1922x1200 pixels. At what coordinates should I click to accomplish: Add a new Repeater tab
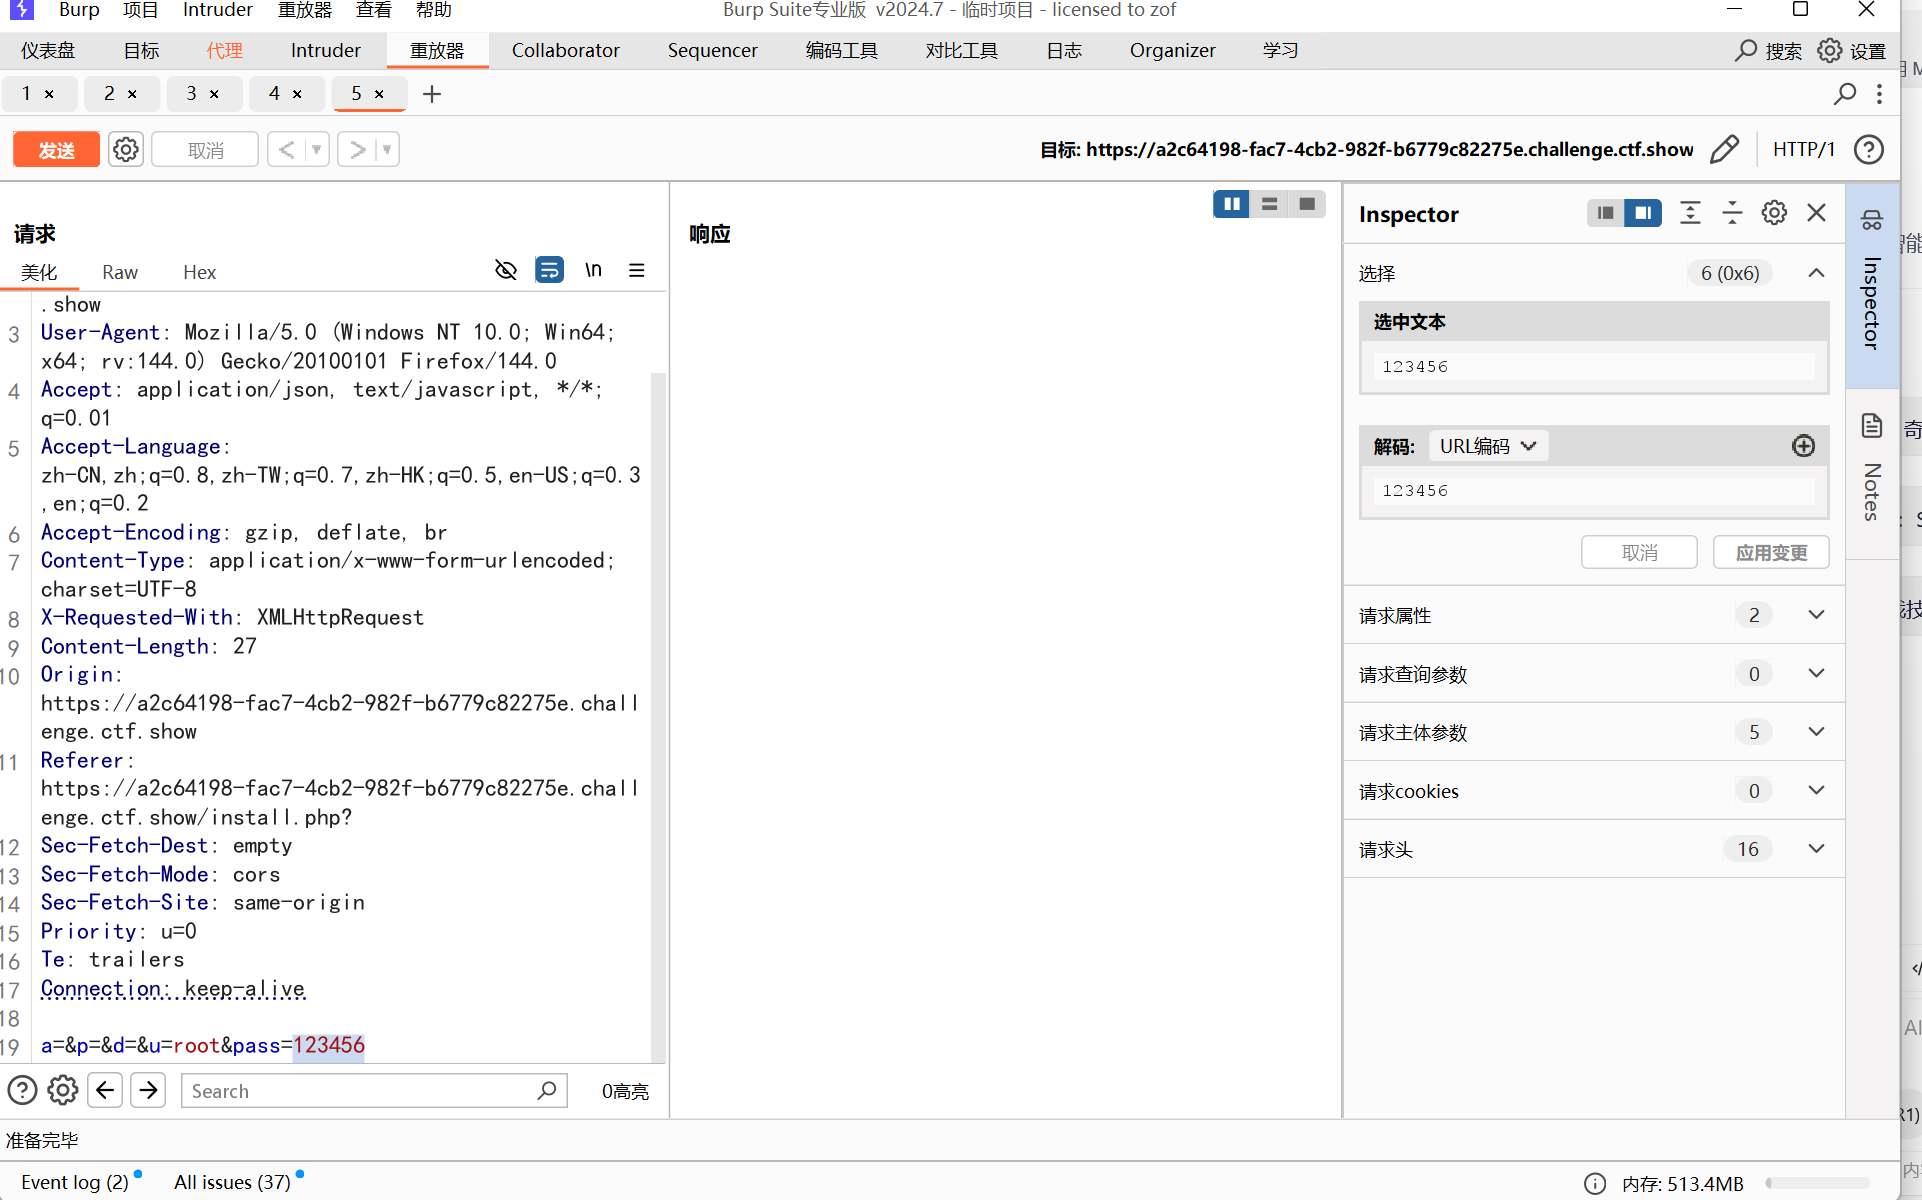[x=432, y=94]
